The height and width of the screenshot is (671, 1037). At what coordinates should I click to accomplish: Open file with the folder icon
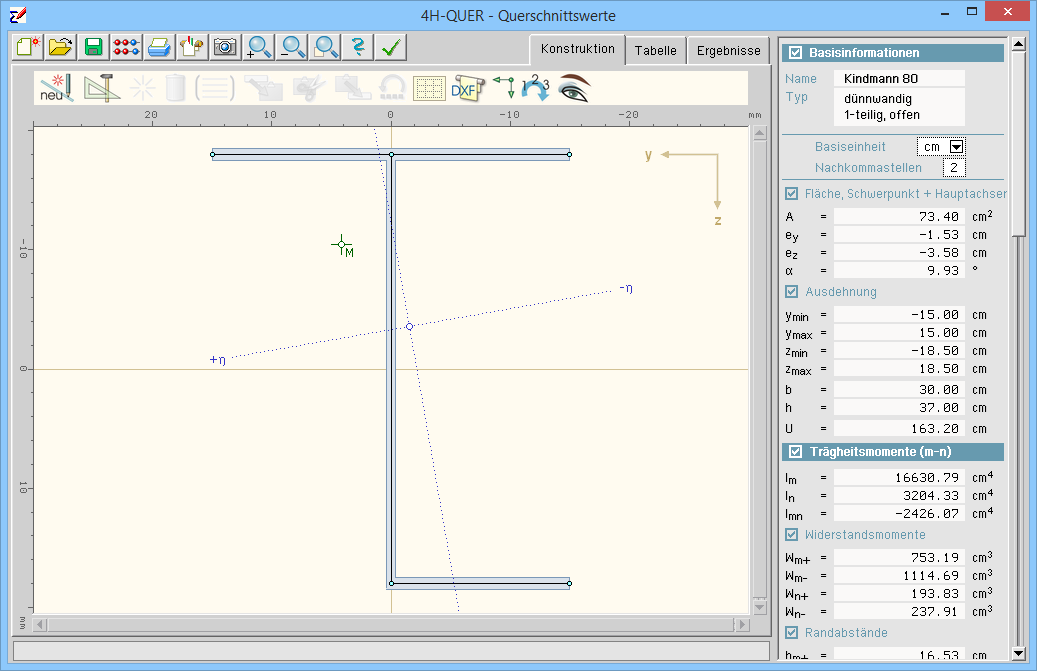point(61,47)
